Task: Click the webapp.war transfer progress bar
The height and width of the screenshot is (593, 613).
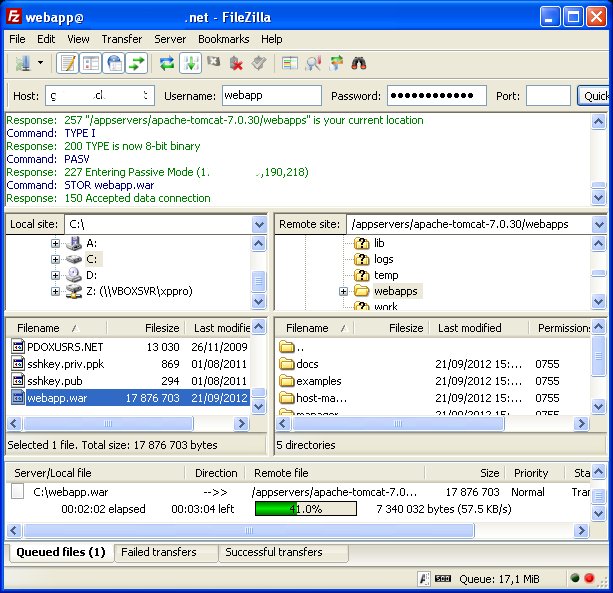Action: [x=306, y=509]
